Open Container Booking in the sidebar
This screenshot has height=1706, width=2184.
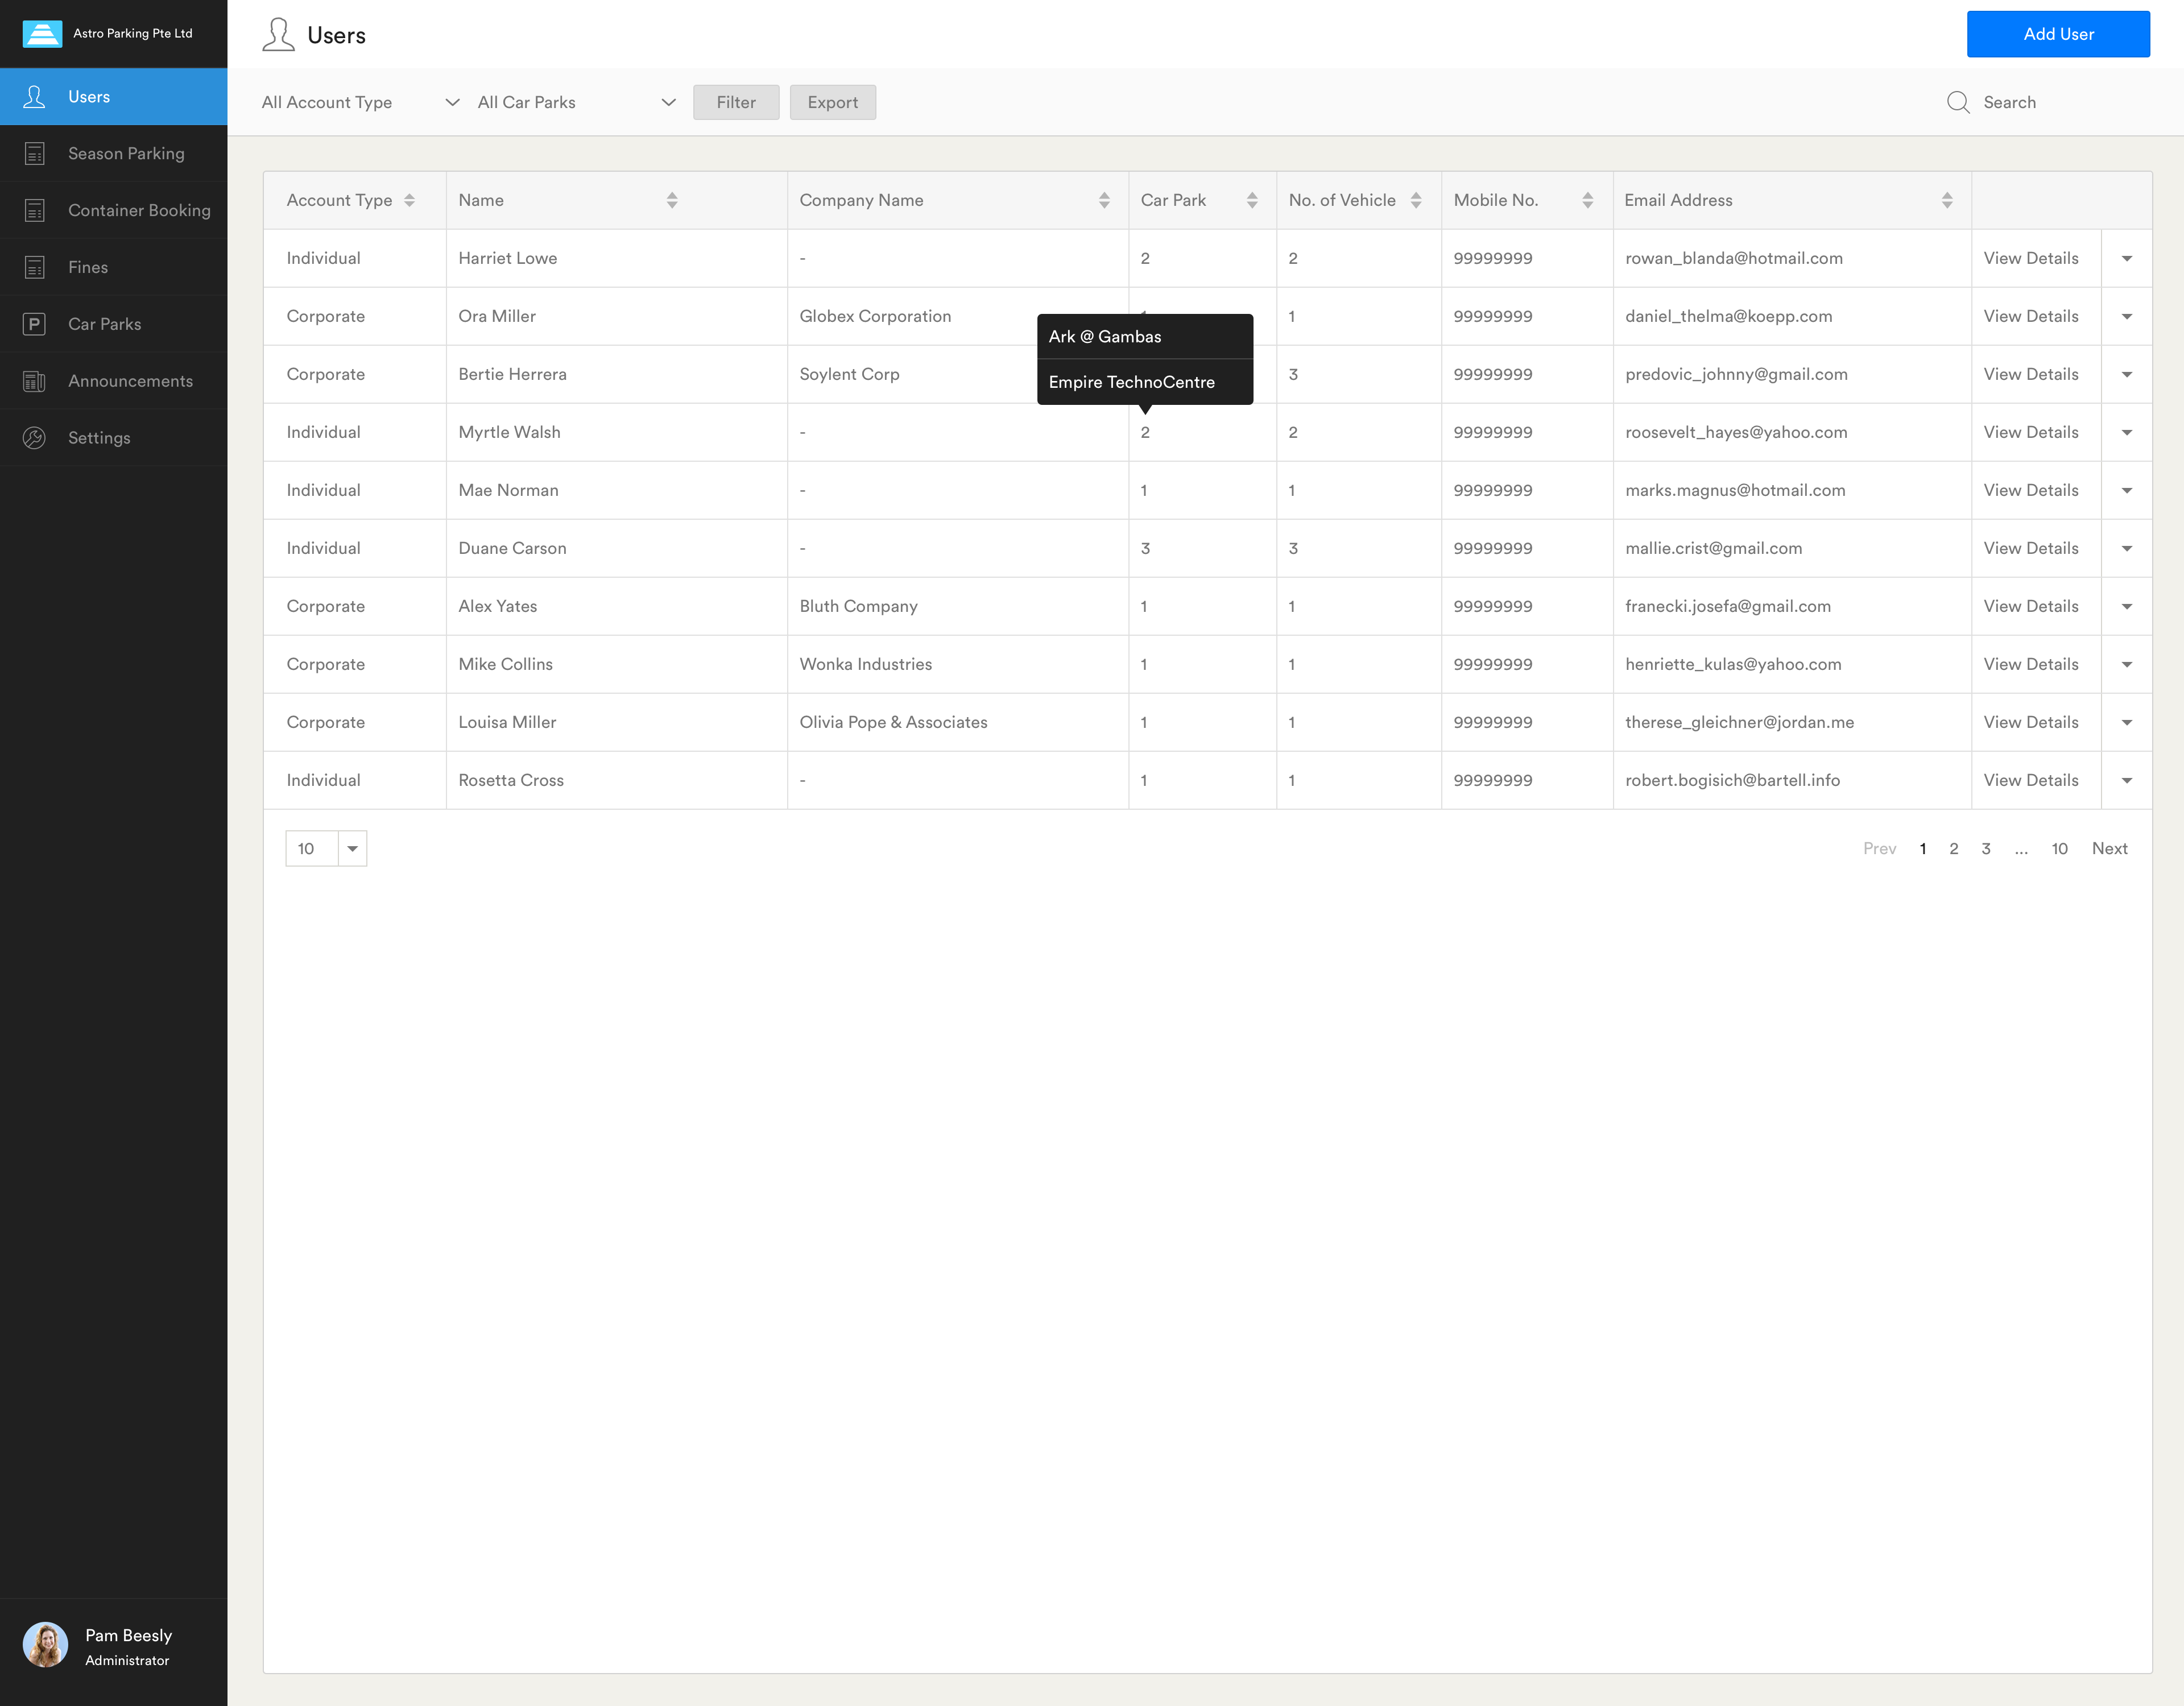[x=139, y=210]
